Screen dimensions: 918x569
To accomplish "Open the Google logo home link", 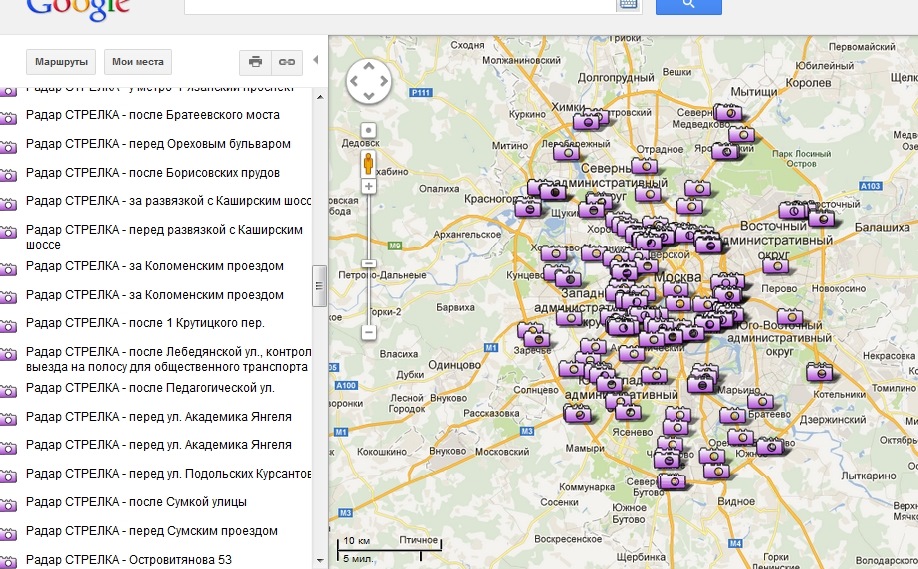I will [x=78, y=9].
